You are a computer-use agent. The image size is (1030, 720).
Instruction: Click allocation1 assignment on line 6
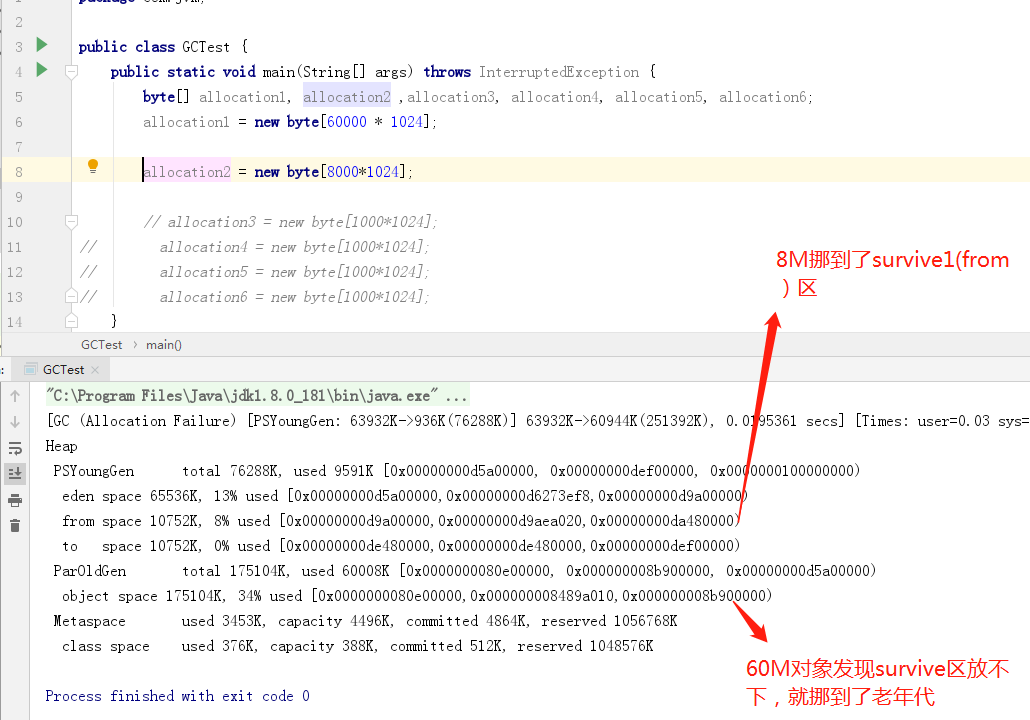click(x=186, y=122)
